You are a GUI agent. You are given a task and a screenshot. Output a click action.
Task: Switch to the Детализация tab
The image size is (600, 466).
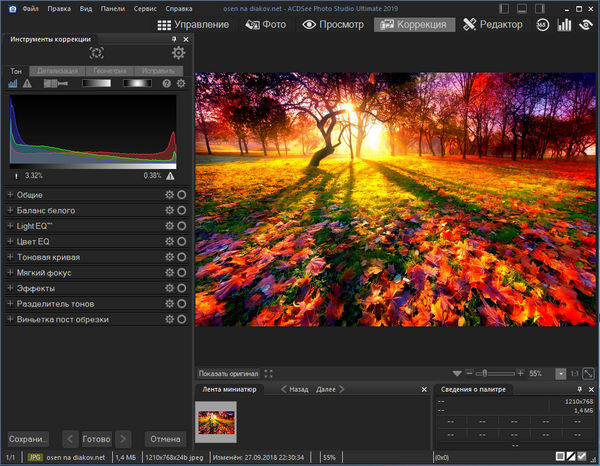(x=56, y=71)
